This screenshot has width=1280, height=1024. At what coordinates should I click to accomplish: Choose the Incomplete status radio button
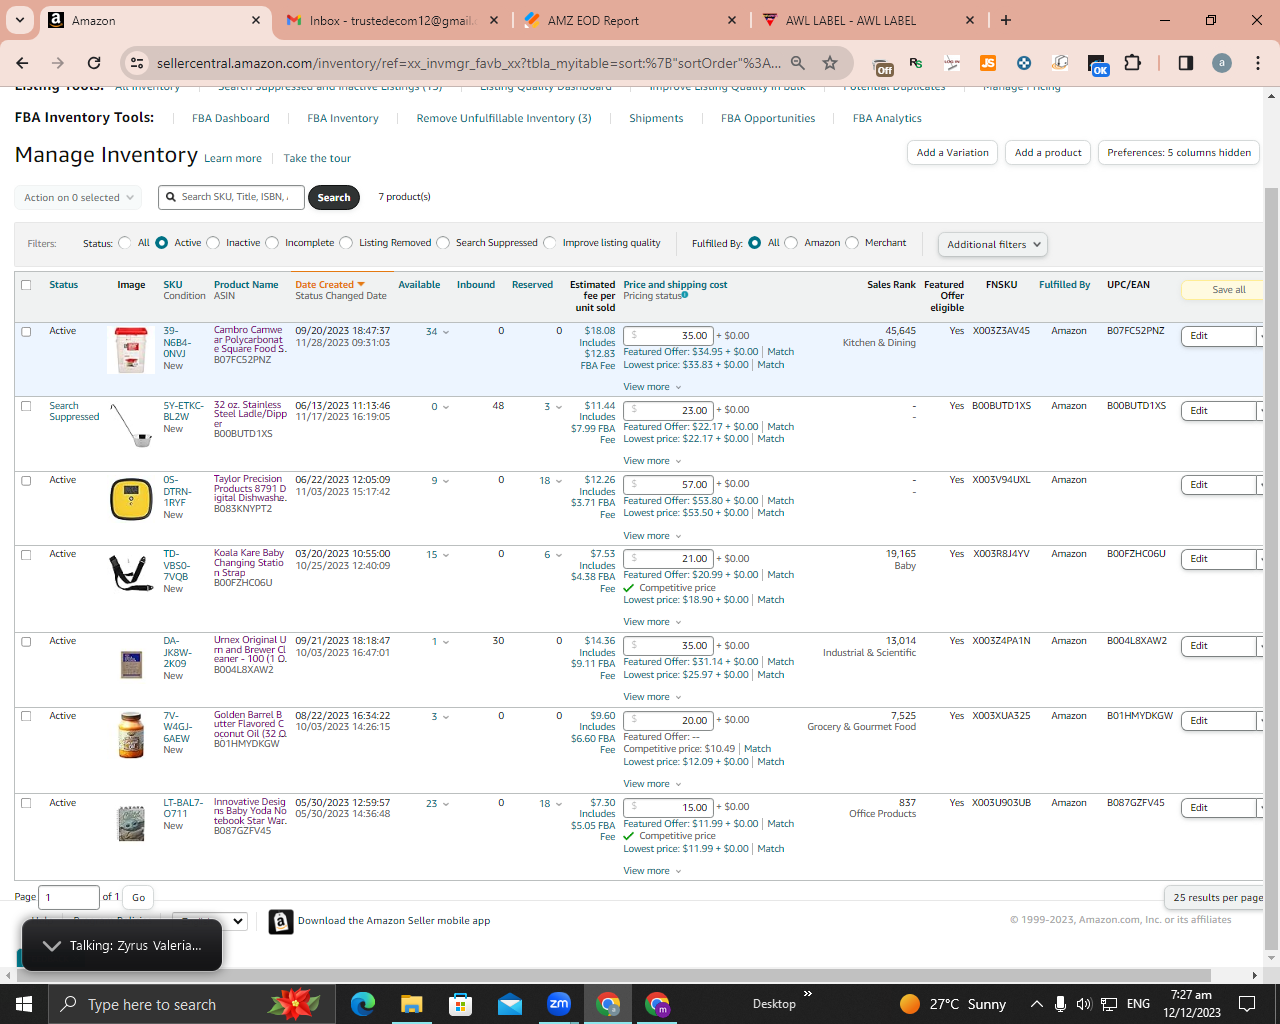(272, 243)
